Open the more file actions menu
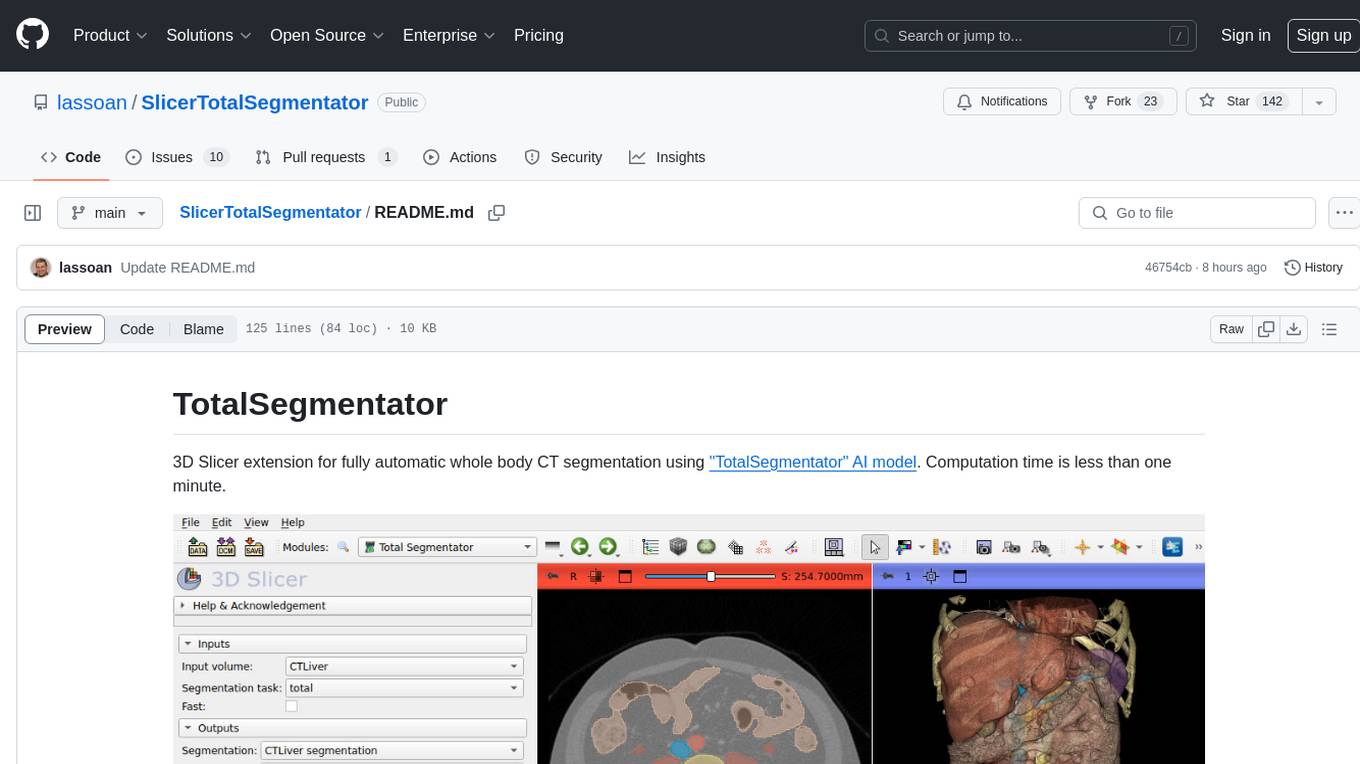Image resolution: width=1360 pixels, height=764 pixels. (1344, 213)
